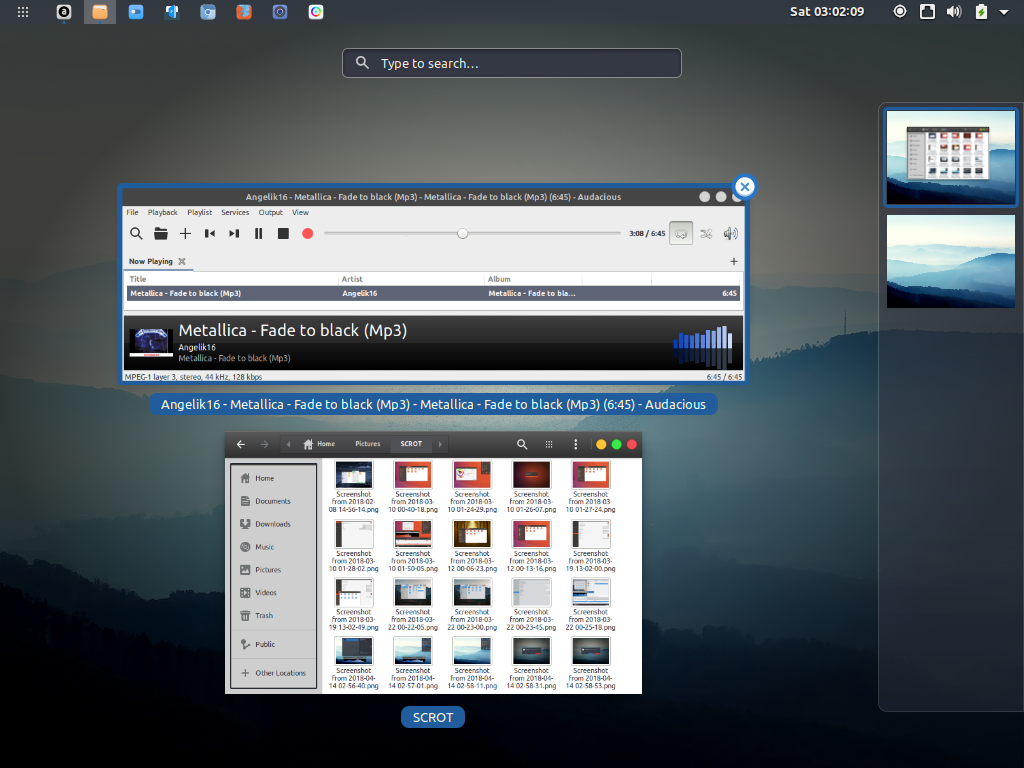Screen dimensions: 1024x768
Task: Click the open files folder icon in Audacious
Action: click(x=161, y=233)
